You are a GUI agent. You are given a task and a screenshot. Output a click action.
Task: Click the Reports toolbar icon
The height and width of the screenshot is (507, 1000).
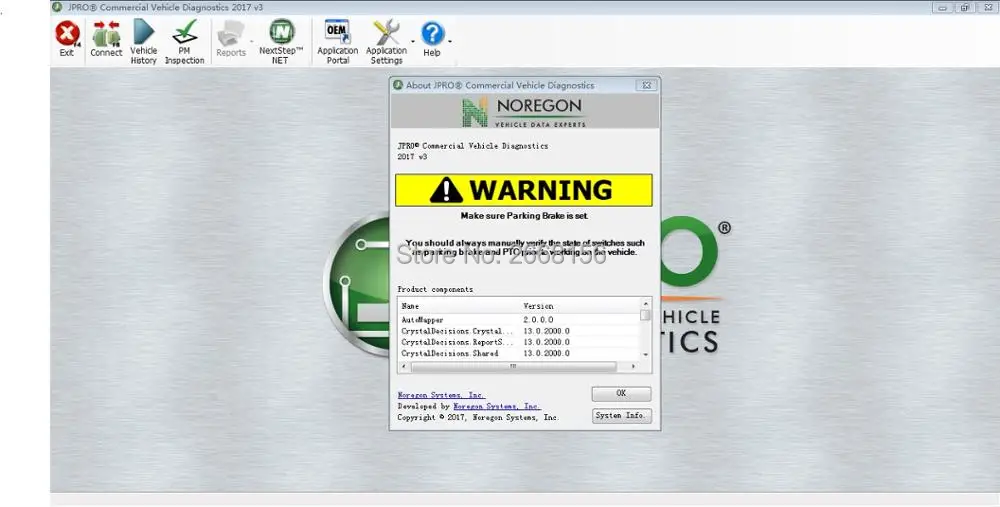(230, 39)
